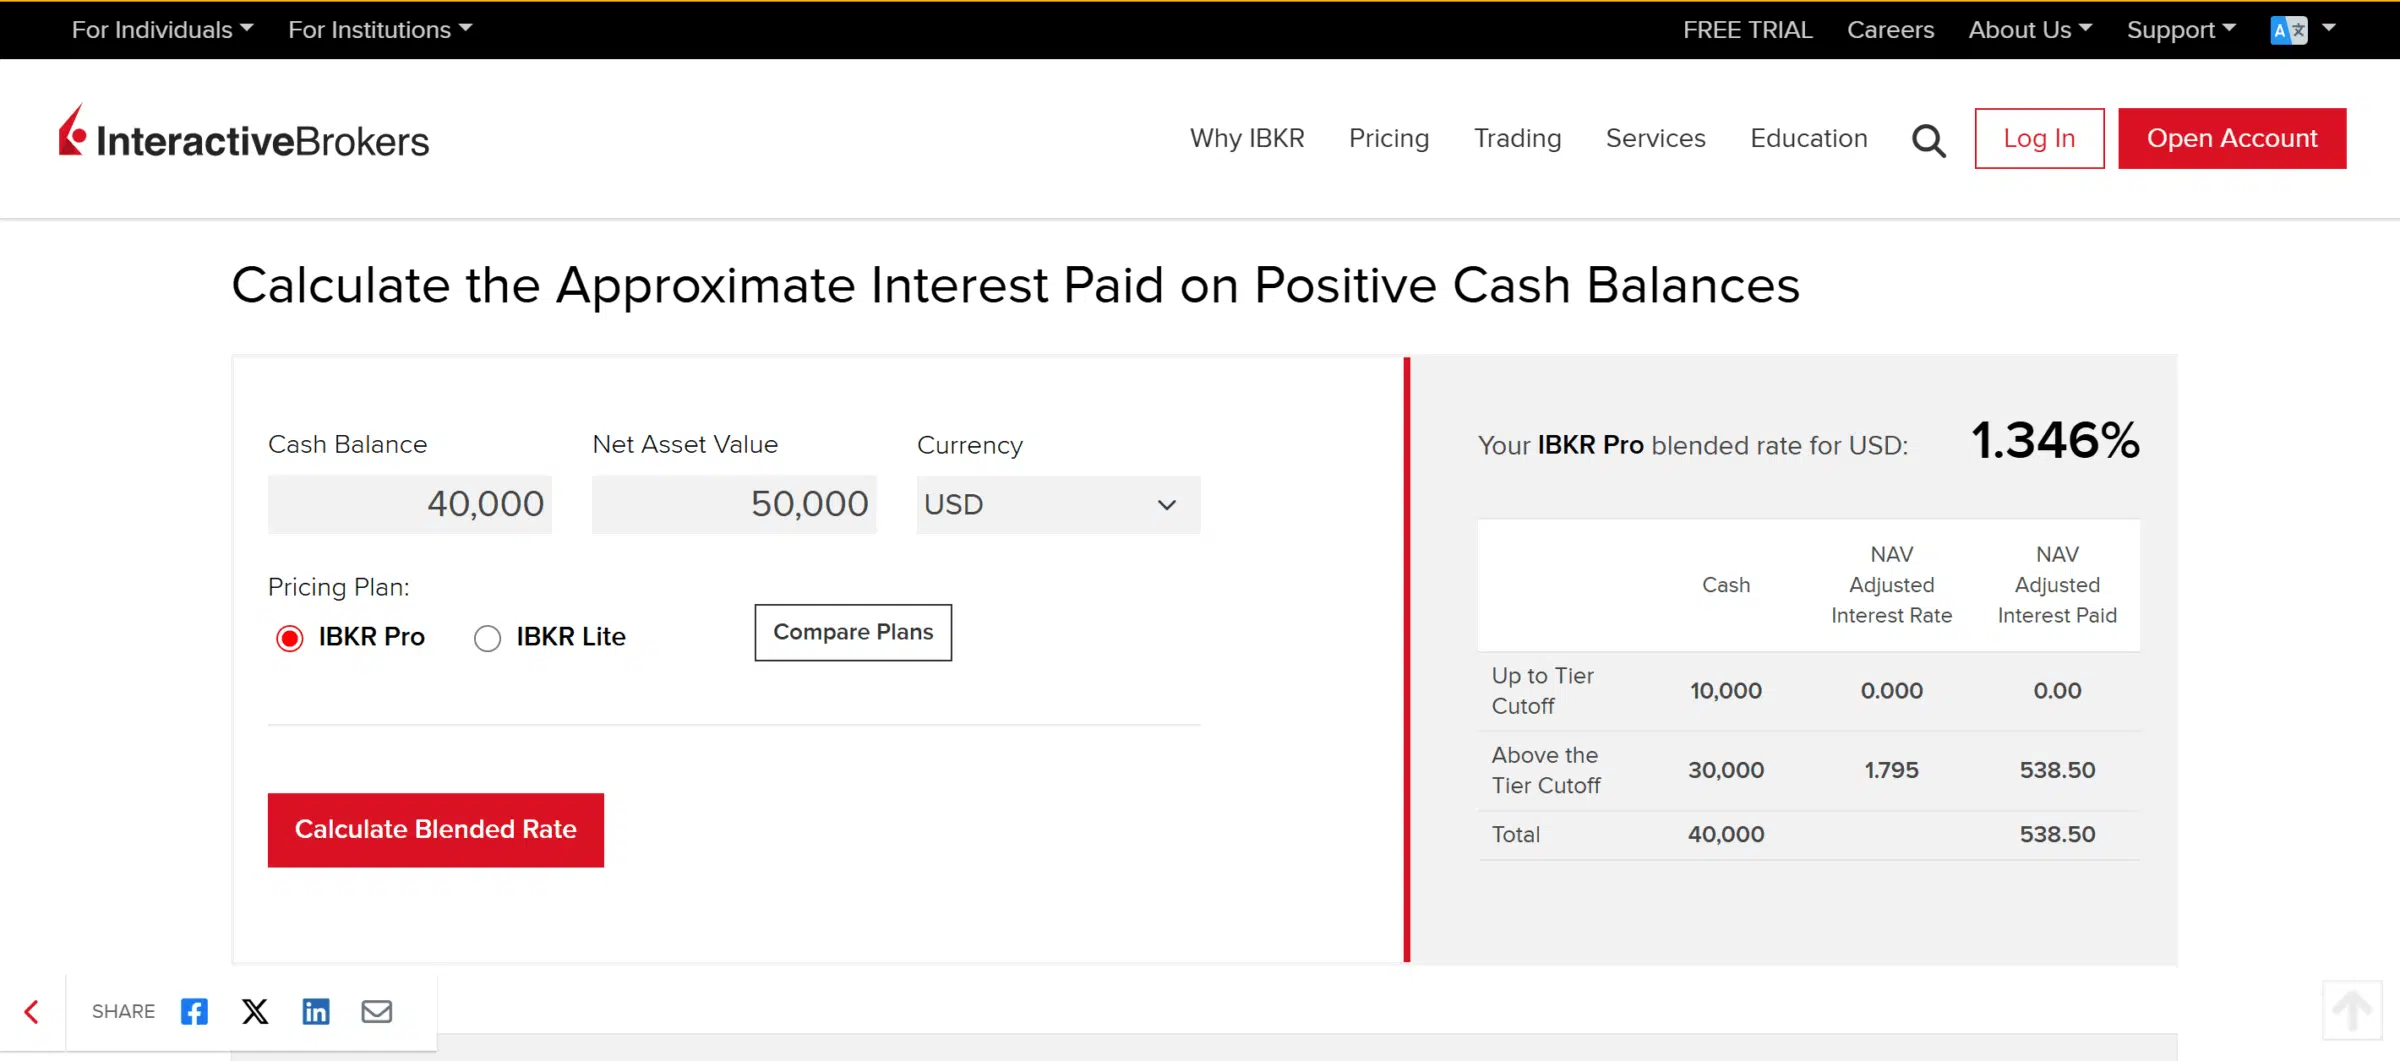Share page on Facebook
Image resolution: width=2400 pixels, height=1061 pixels.
click(194, 1011)
